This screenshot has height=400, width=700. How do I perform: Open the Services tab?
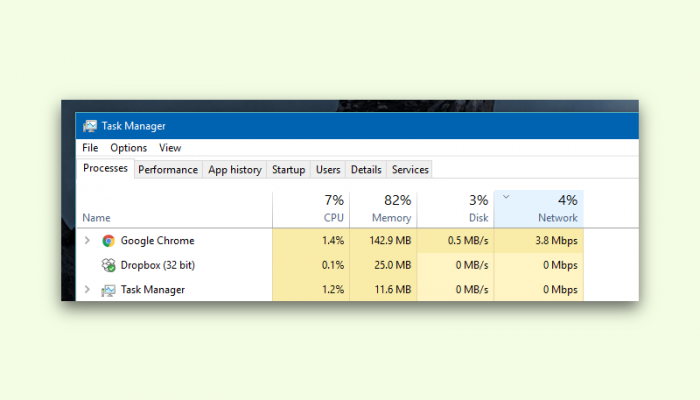tap(410, 170)
